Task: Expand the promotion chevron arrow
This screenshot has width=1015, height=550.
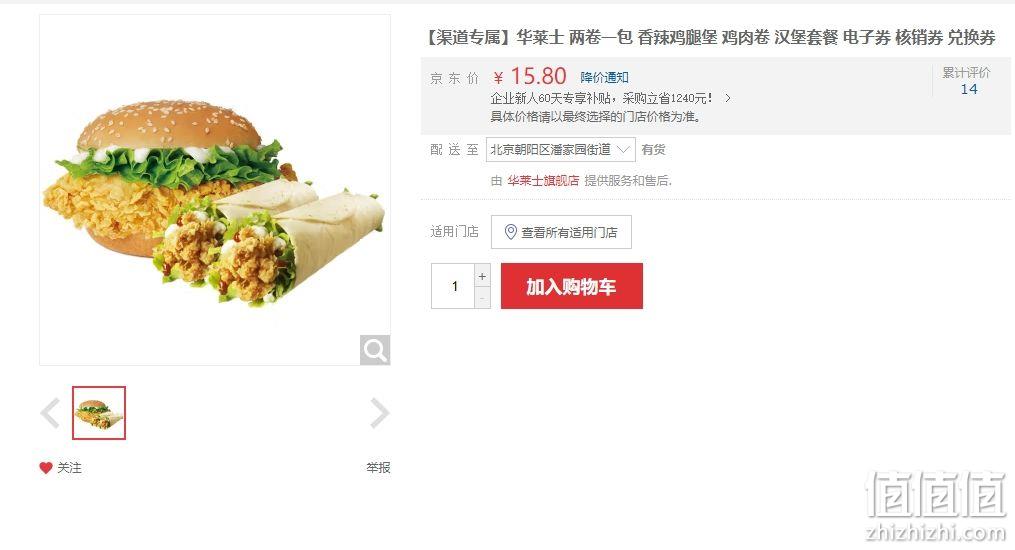Action: (x=728, y=98)
